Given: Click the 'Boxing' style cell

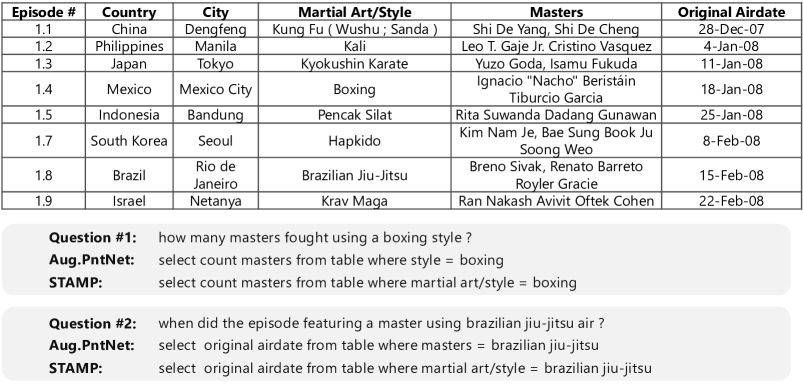Looking at the screenshot, I should [354, 89].
